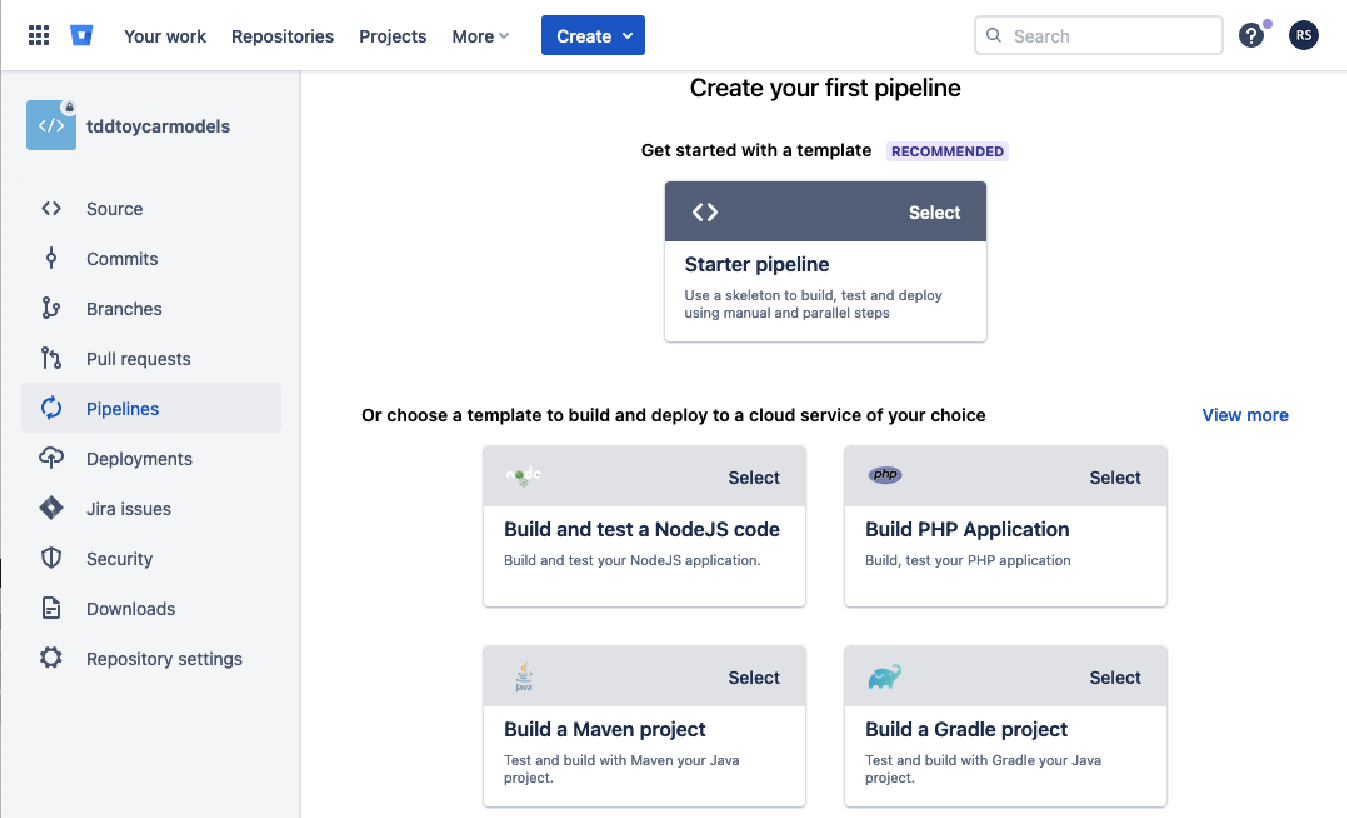Click the Starter pipeline card title

pyautogui.click(x=757, y=264)
